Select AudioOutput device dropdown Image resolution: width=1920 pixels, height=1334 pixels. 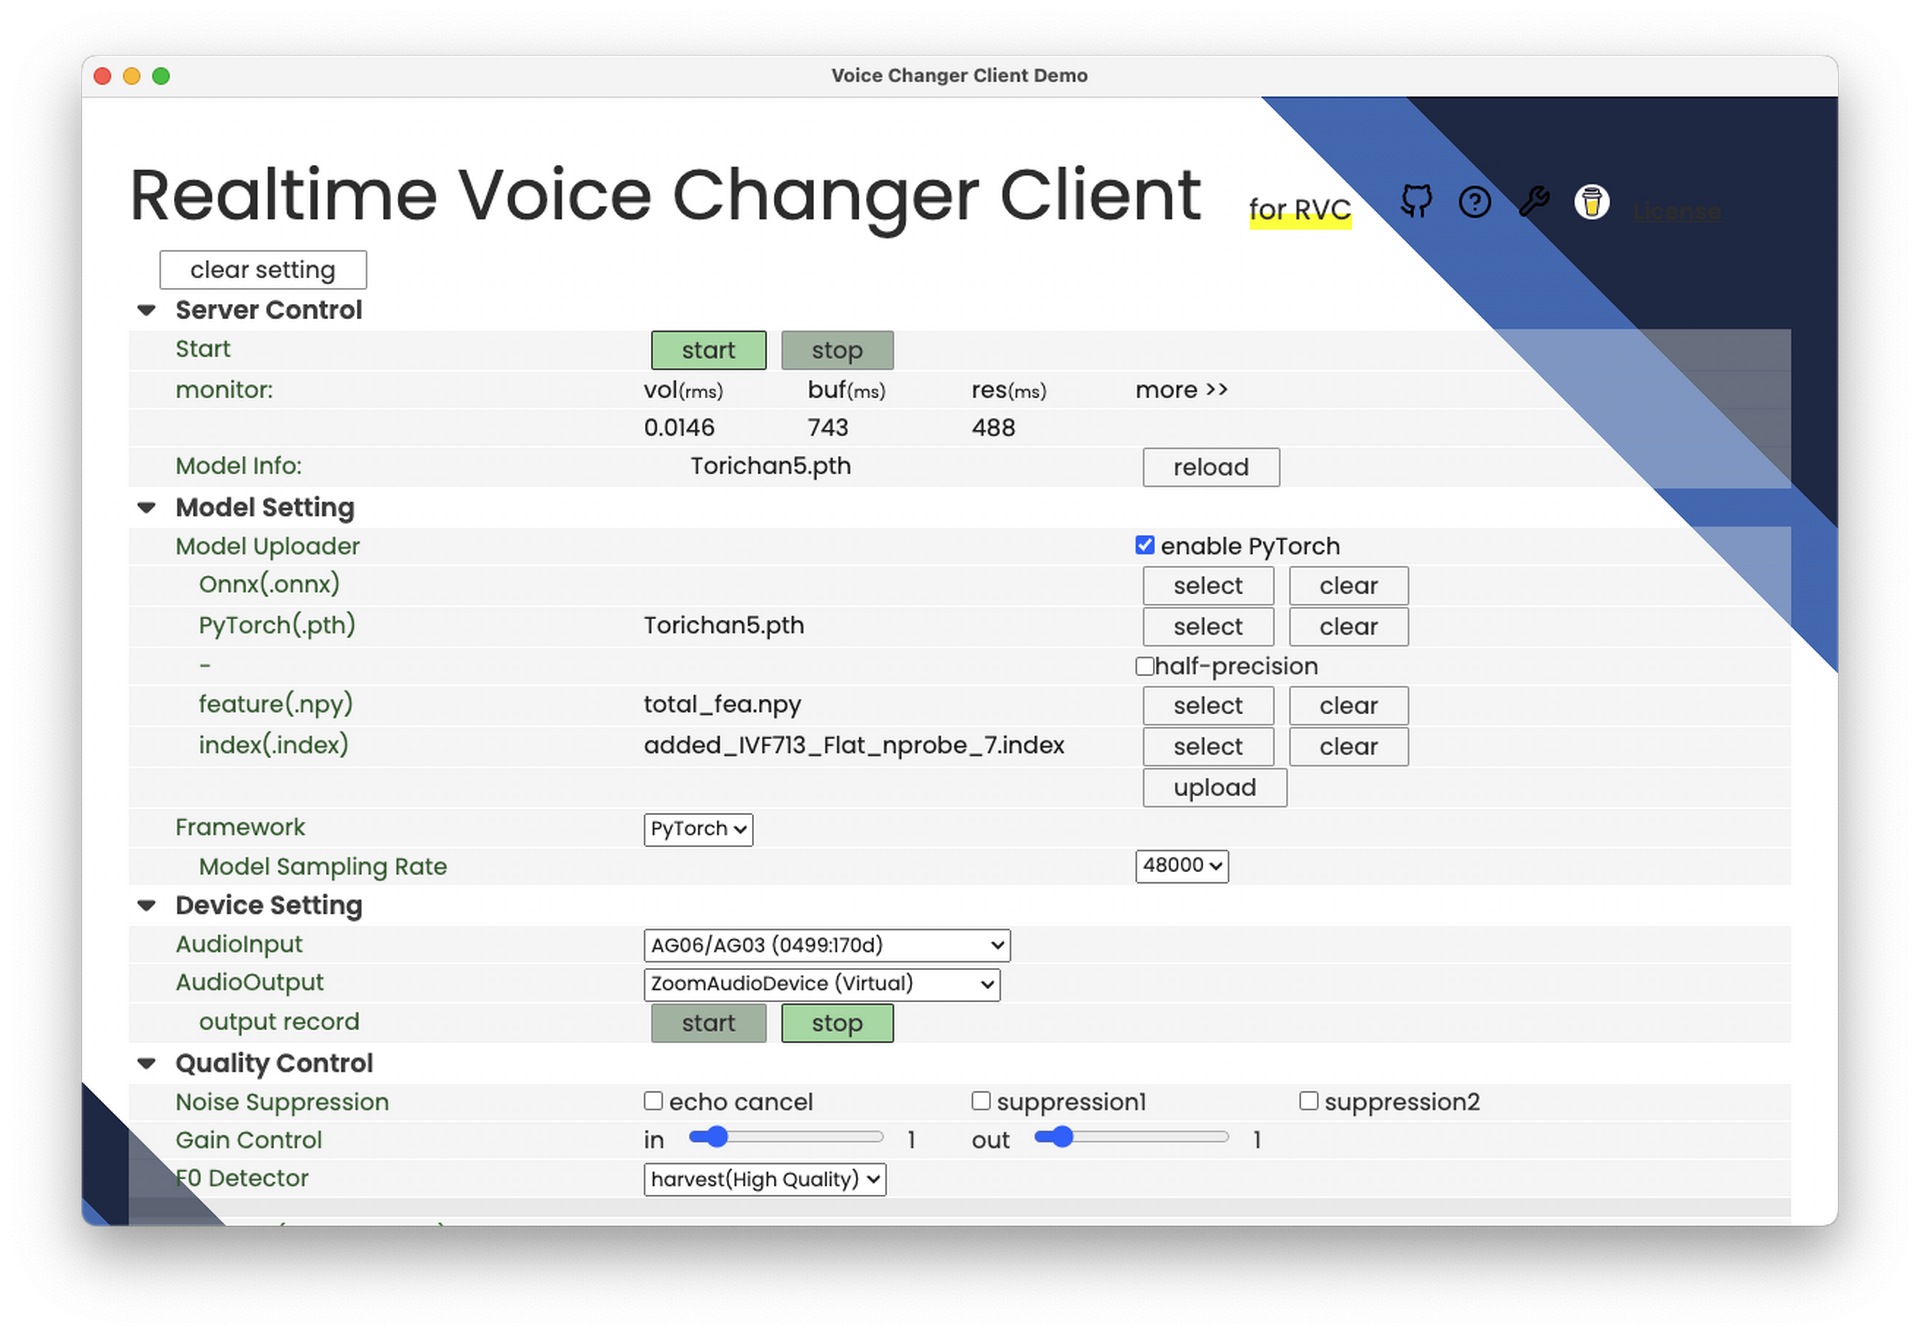(x=823, y=982)
